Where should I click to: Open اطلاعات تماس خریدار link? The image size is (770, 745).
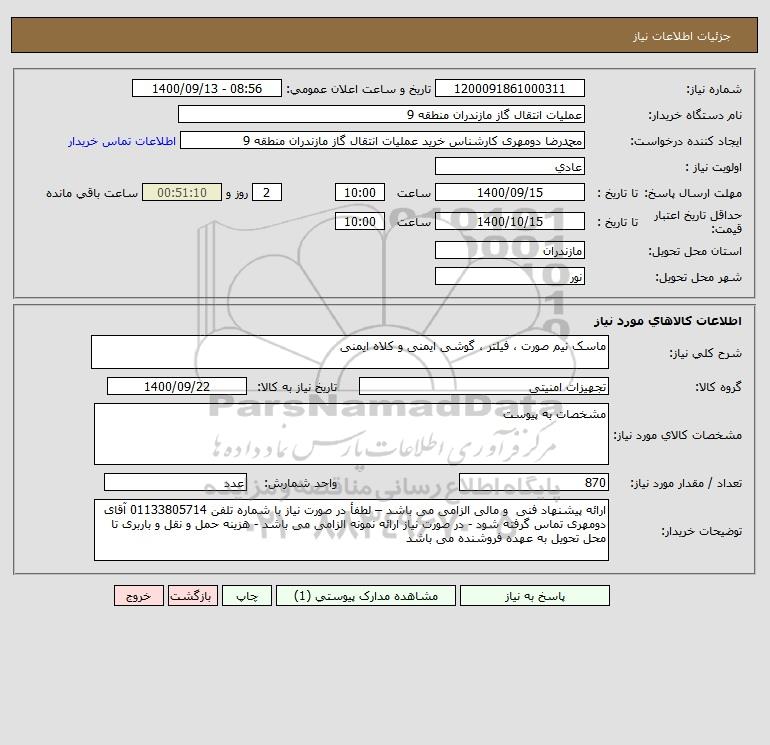(x=122, y=141)
